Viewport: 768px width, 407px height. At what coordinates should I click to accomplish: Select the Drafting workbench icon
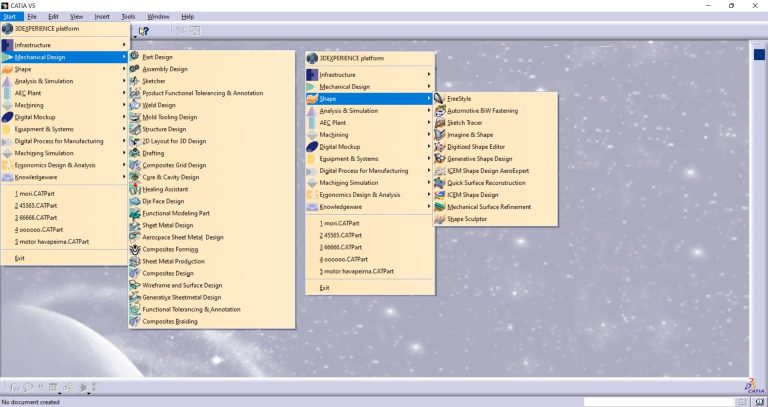coord(135,153)
